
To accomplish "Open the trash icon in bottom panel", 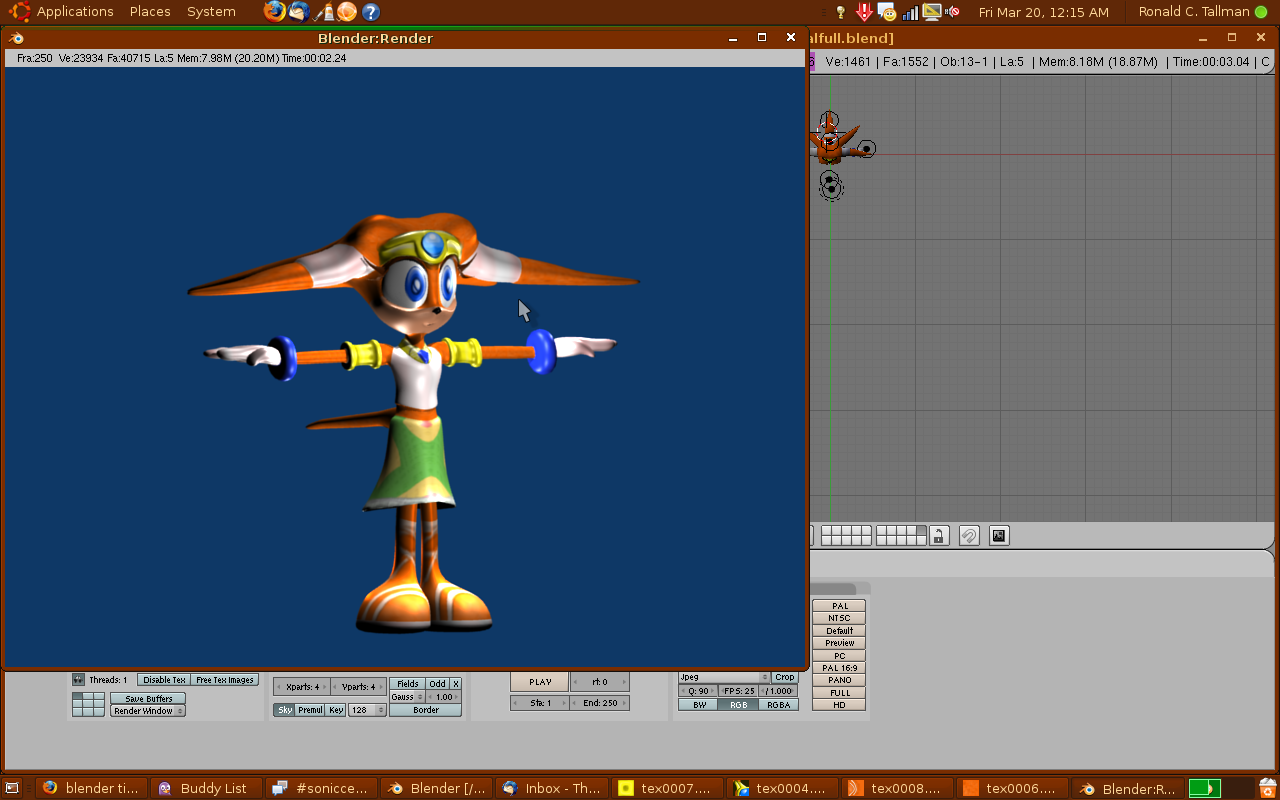I will click(1267, 788).
